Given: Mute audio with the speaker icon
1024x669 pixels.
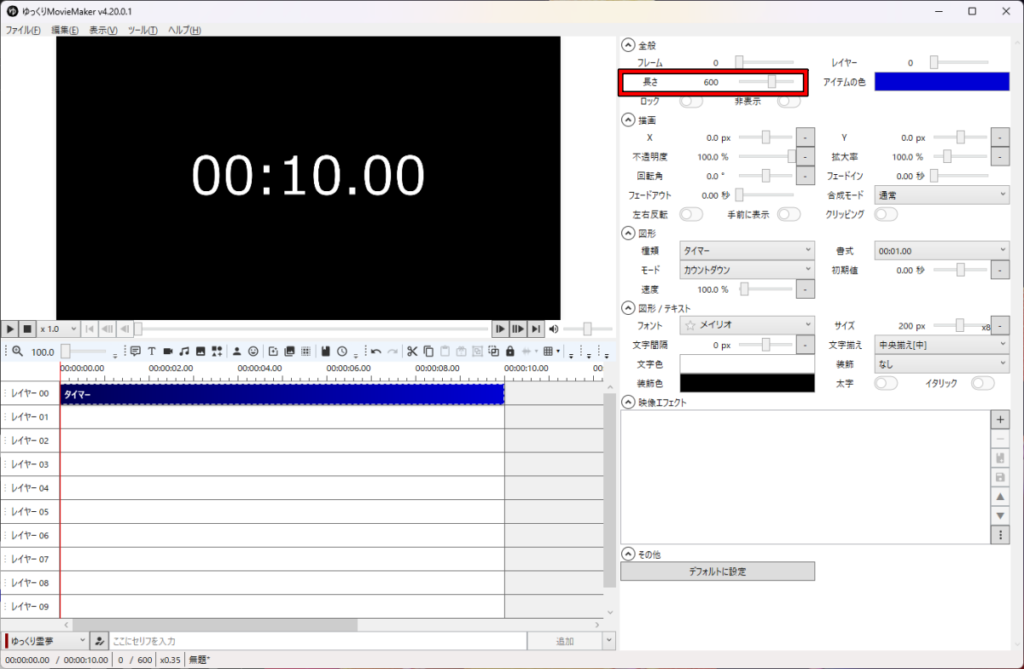Looking at the screenshot, I should point(554,329).
